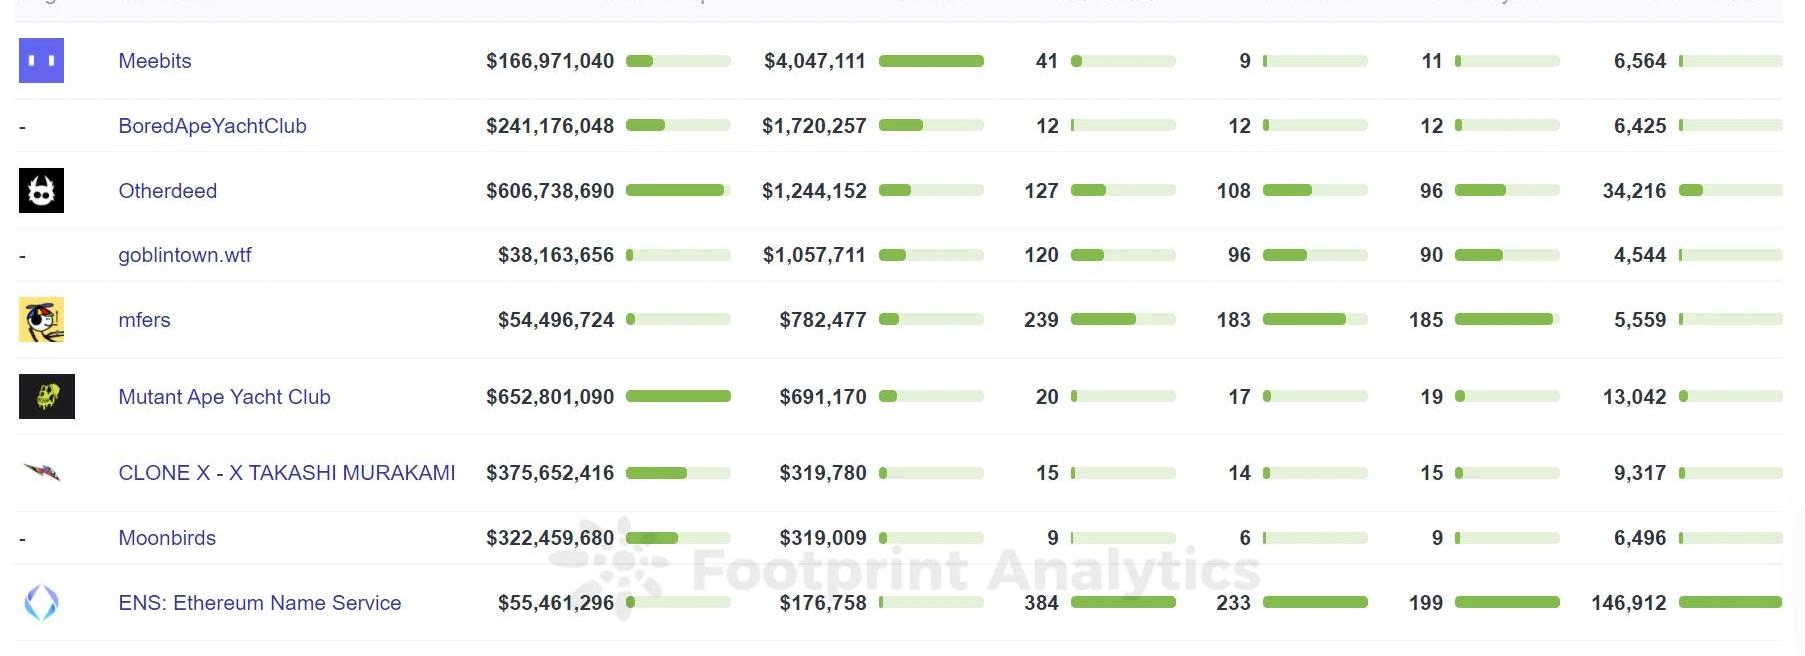Visit the Moonbirds collection link
1805x656 pixels.
click(x=167, y=538)
